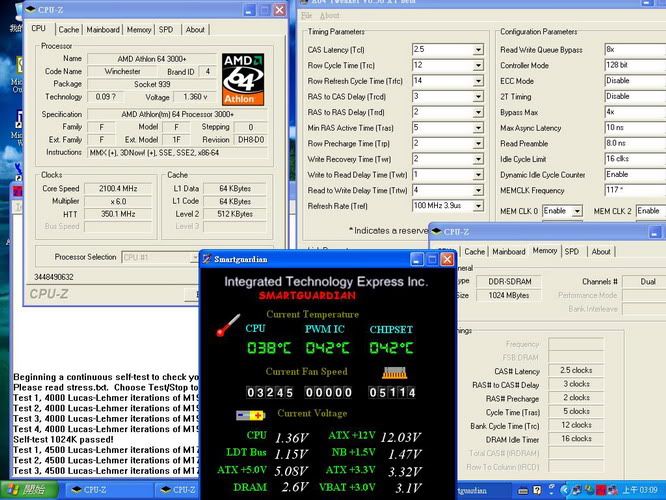Open the Write Recovery Time (Twr) dropdown
666x500 pixels.
click(x=478, y=159)
